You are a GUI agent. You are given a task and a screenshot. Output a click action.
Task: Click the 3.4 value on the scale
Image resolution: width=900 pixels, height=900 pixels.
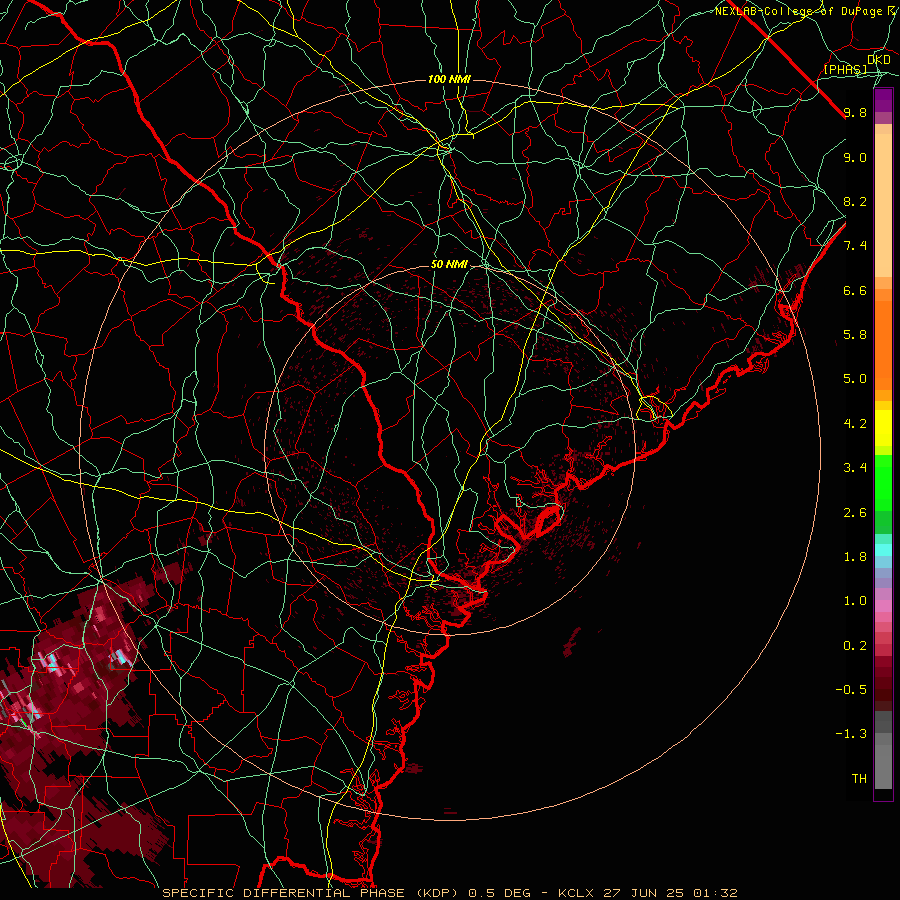(x=855, y=468)
